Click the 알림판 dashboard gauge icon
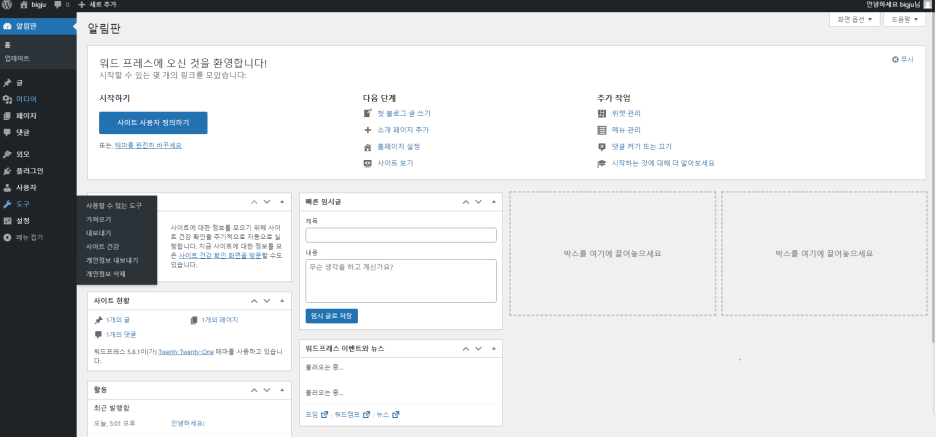 click(7, 26)
